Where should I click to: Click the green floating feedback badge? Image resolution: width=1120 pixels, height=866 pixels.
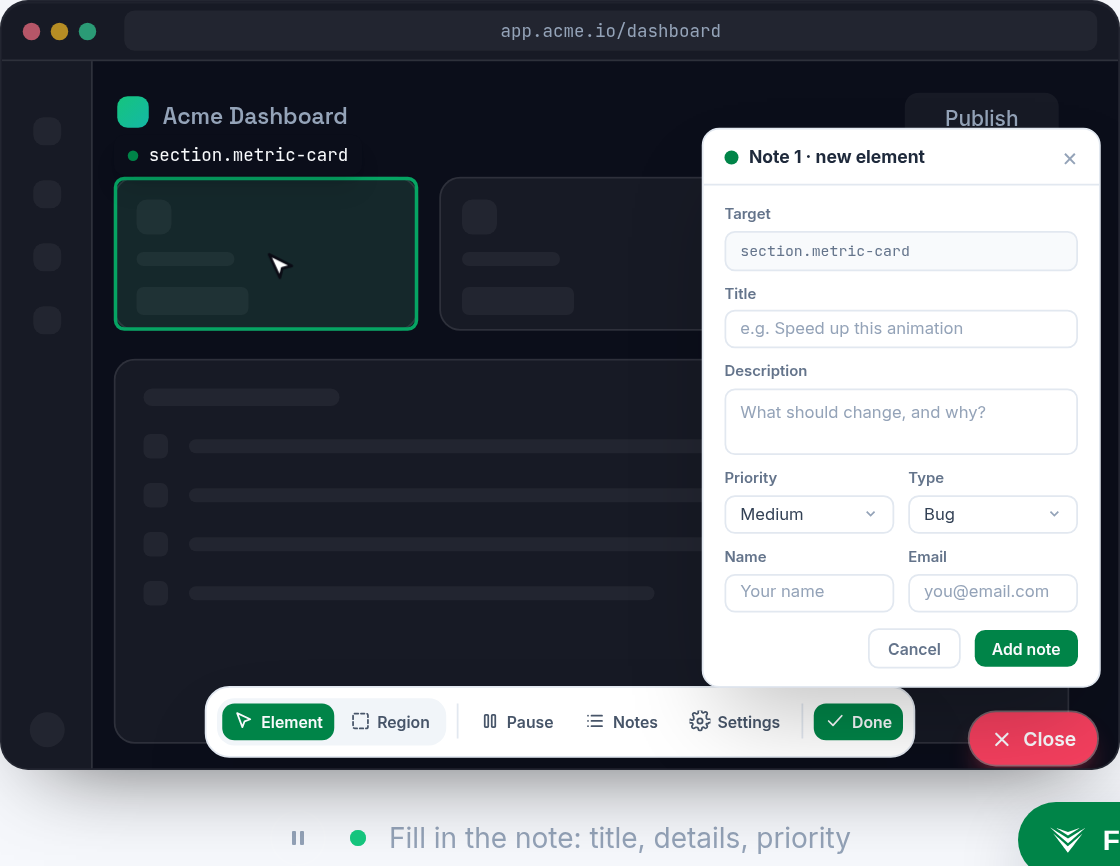click(1069, 836)
